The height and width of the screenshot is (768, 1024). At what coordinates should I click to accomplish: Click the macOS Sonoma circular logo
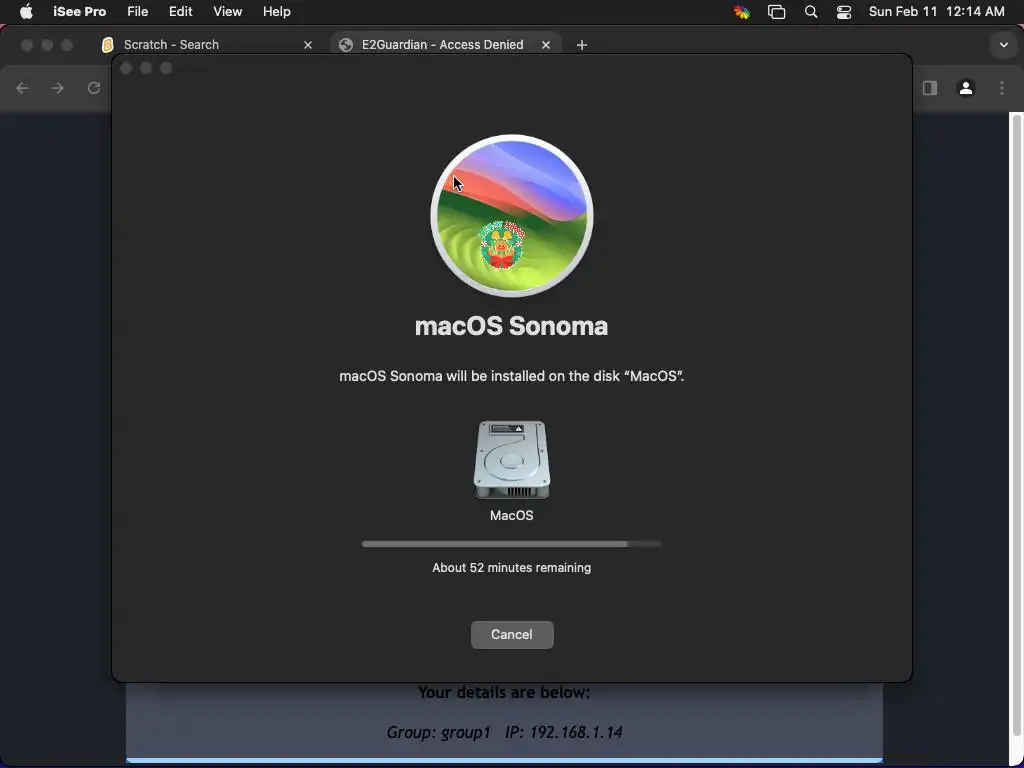point(512,216)
